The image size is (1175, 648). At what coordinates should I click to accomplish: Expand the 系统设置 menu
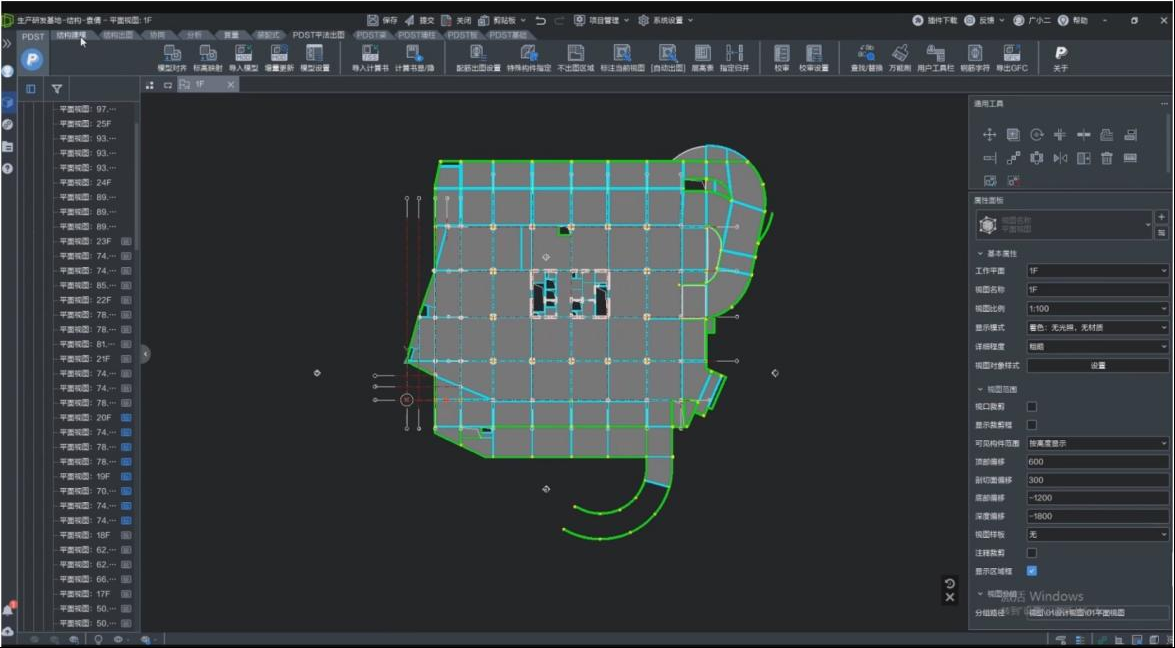click(665, 21)
